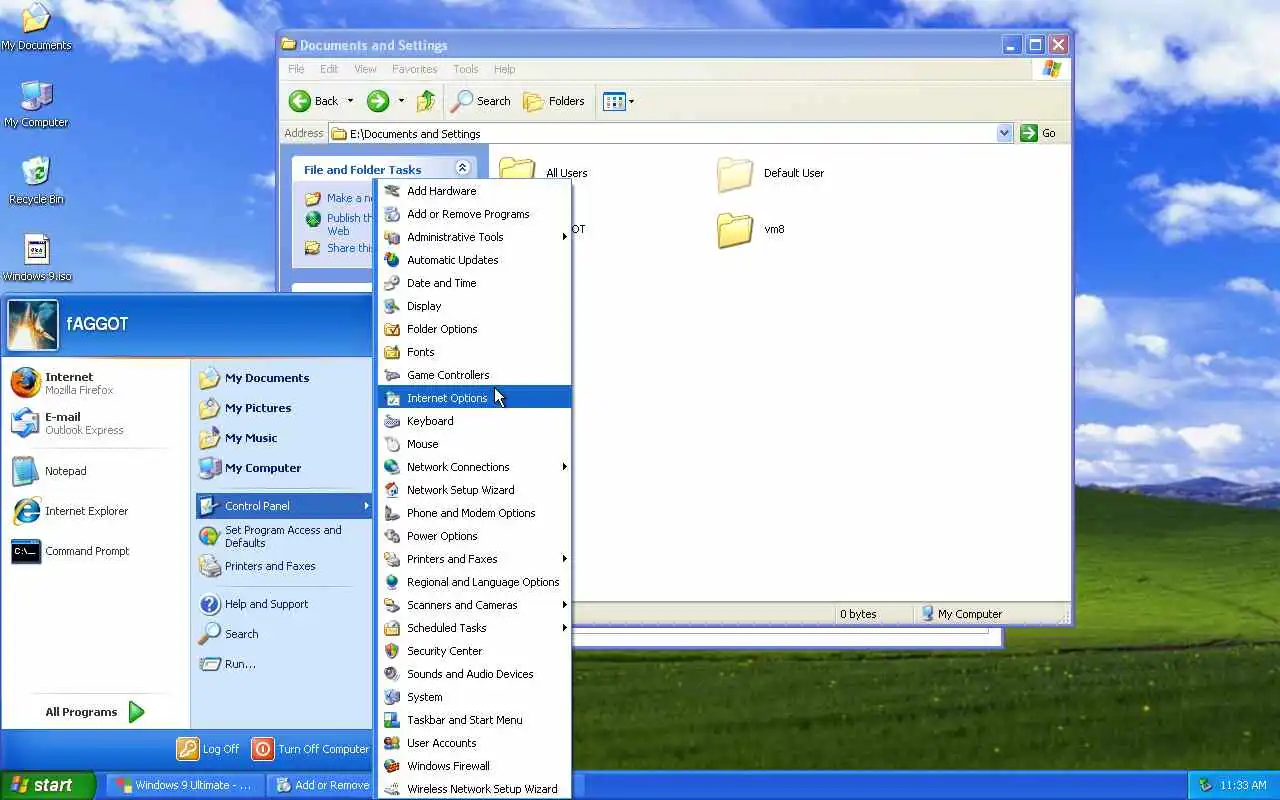Open Phone and Modem Options
The image size is (1280, 800).
475,513
